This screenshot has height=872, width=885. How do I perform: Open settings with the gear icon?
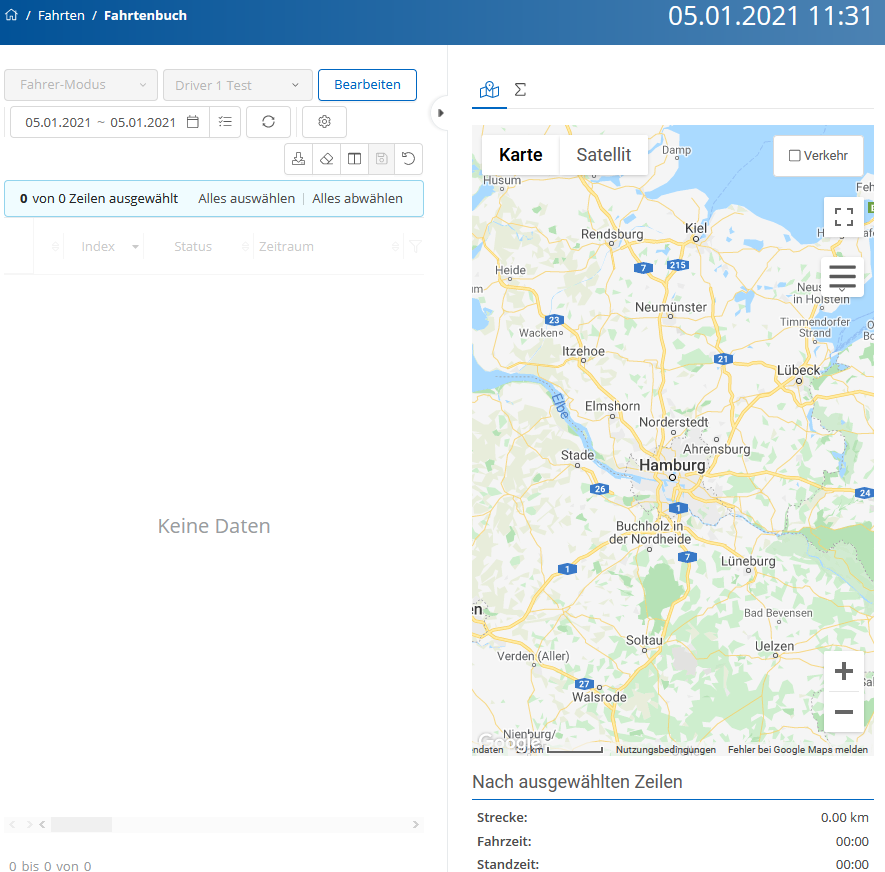(x=324, y=122)
